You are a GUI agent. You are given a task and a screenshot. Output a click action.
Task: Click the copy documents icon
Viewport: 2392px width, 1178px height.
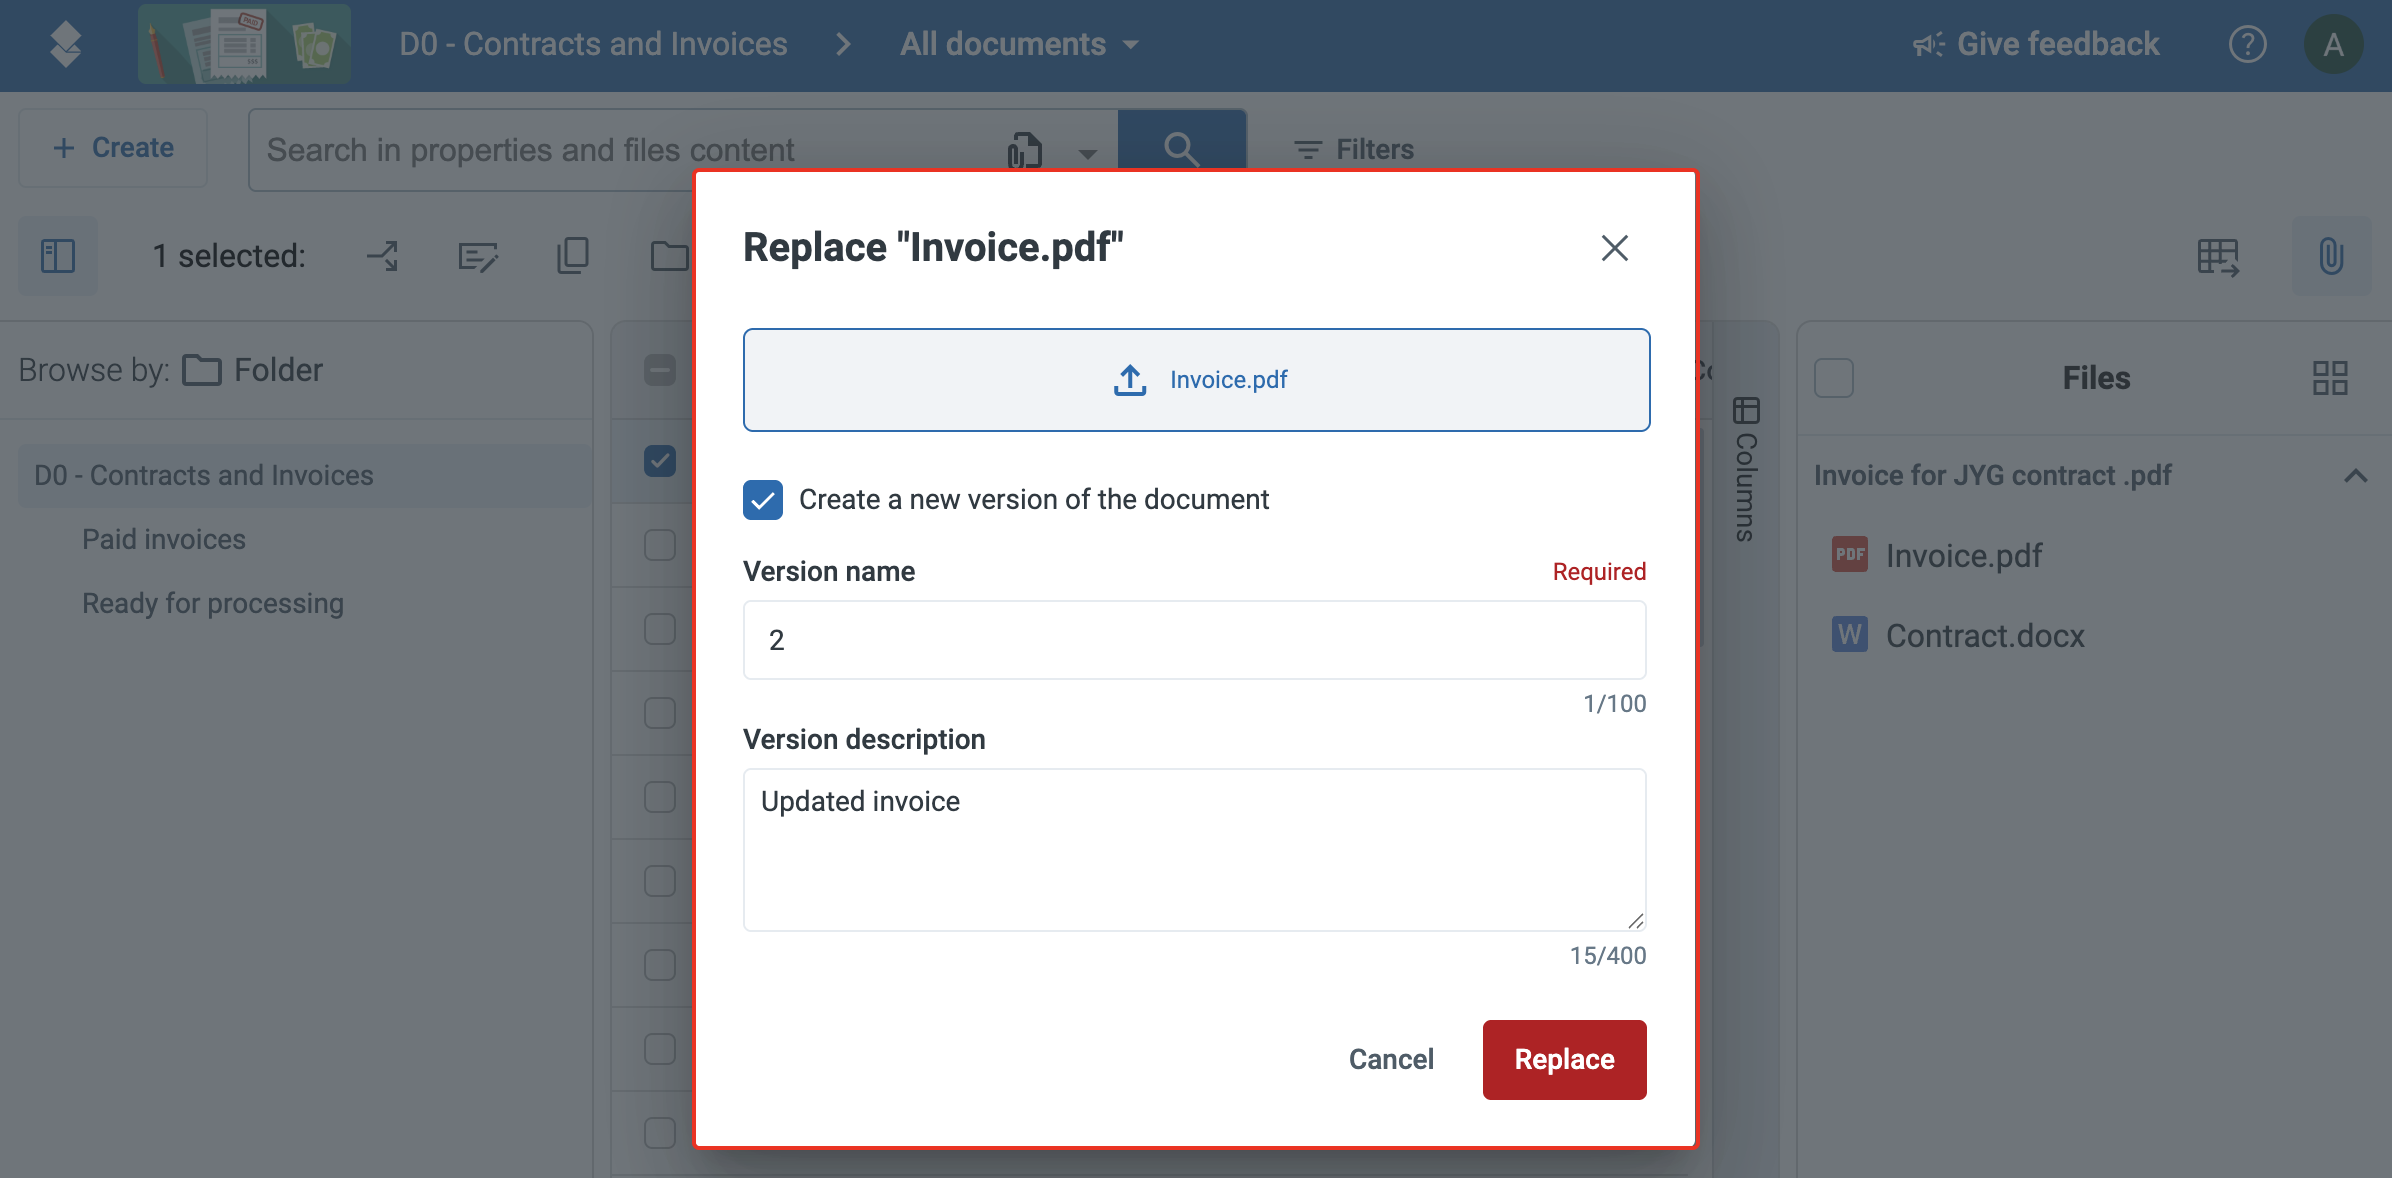573,256
